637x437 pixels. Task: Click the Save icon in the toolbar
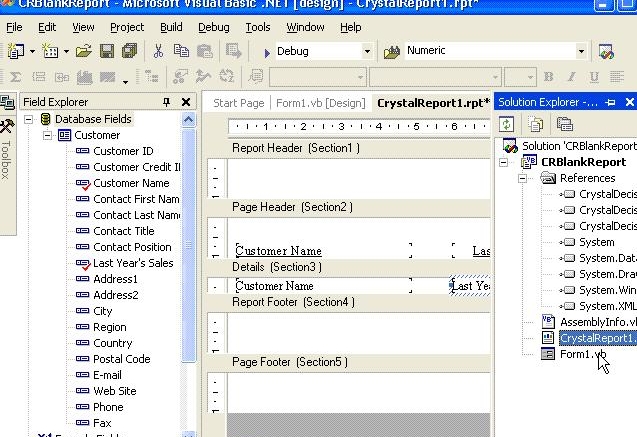click(107, 51)
